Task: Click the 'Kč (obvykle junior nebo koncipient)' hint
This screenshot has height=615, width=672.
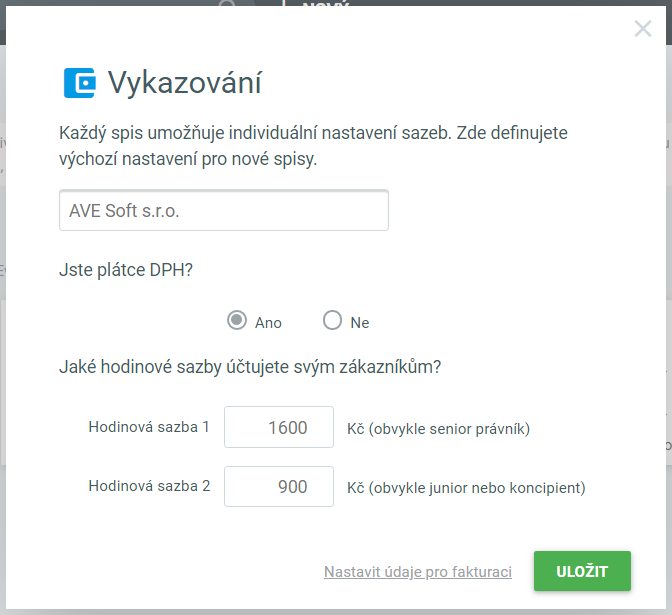Action: click(x=466, y=488)
